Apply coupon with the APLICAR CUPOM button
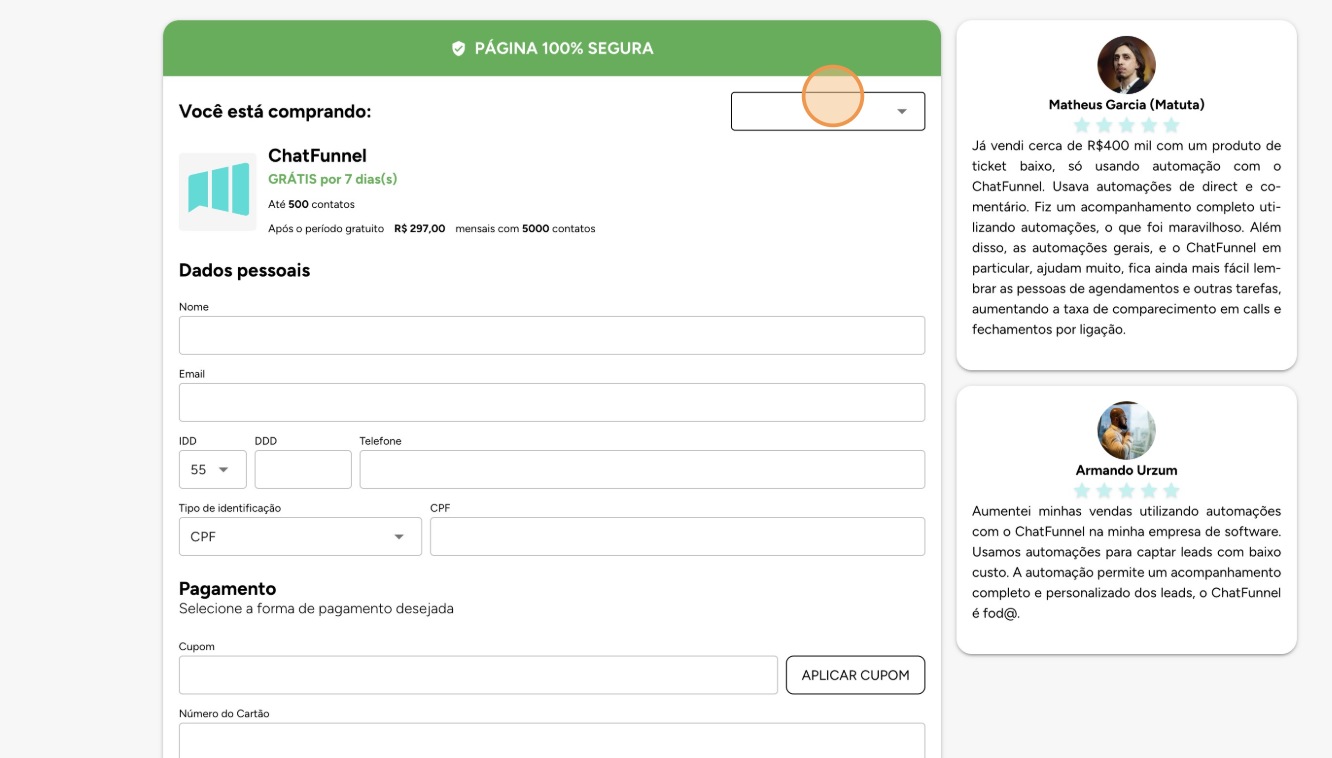This screenshot has width=1332, height=758. [x=855, y=675]
